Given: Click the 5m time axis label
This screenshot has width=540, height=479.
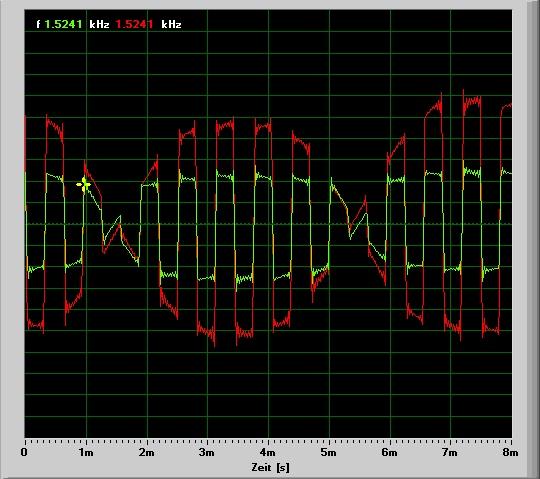Looking at the screenshot, I should tap(328, 452).
